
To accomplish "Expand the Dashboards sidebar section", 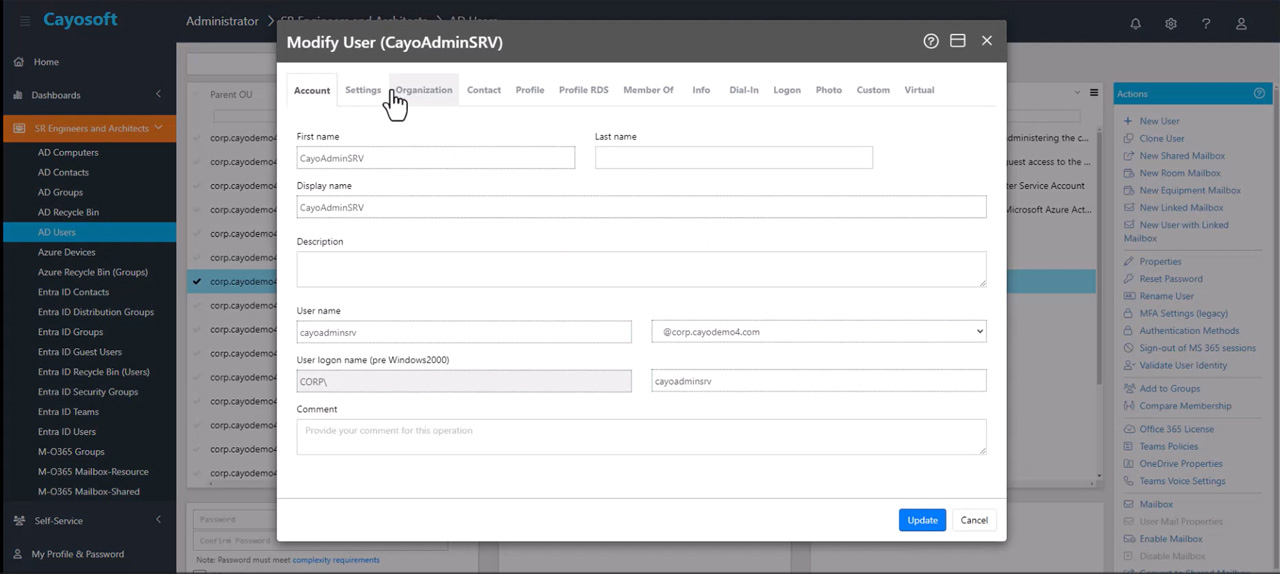I will (x=158, y=94).
